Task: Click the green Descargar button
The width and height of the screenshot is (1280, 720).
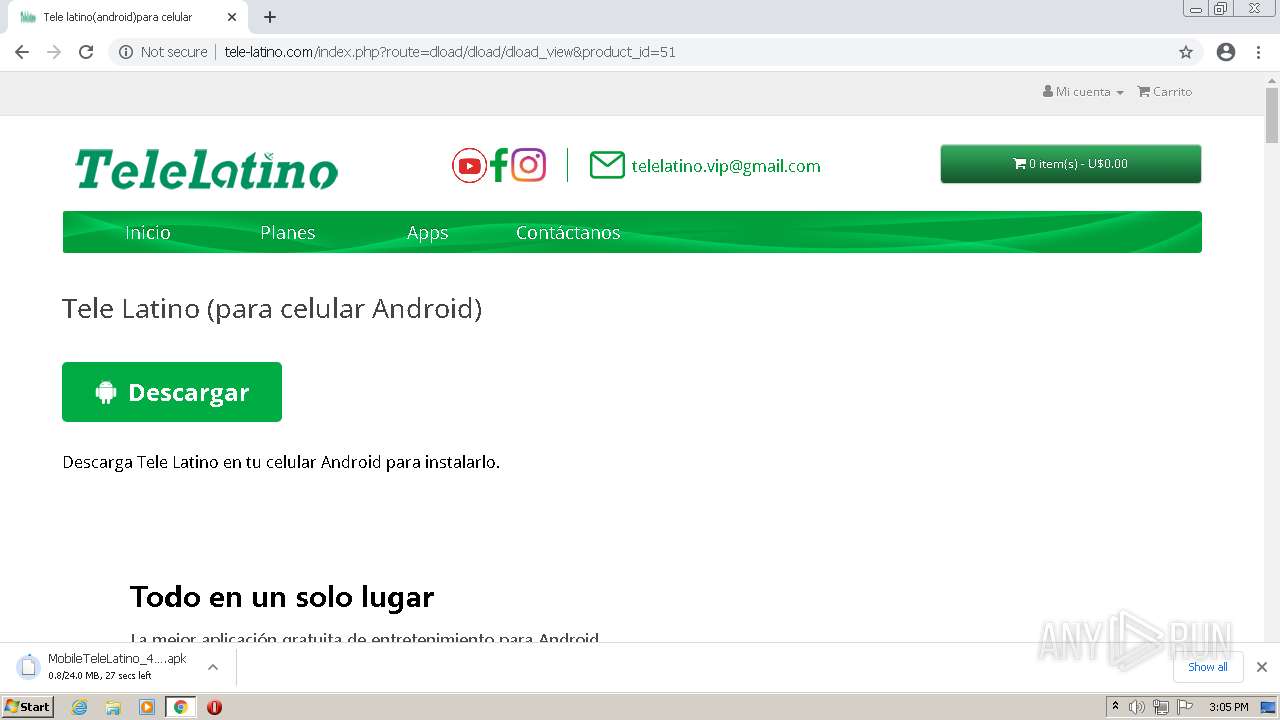Action: coord(172,392)
